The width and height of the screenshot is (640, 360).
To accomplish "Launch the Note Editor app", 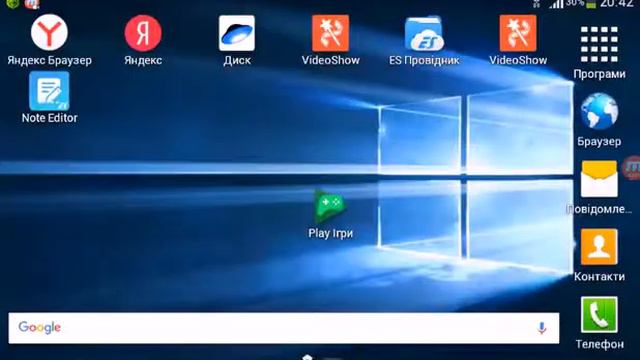I will click(x=49, y=91).
